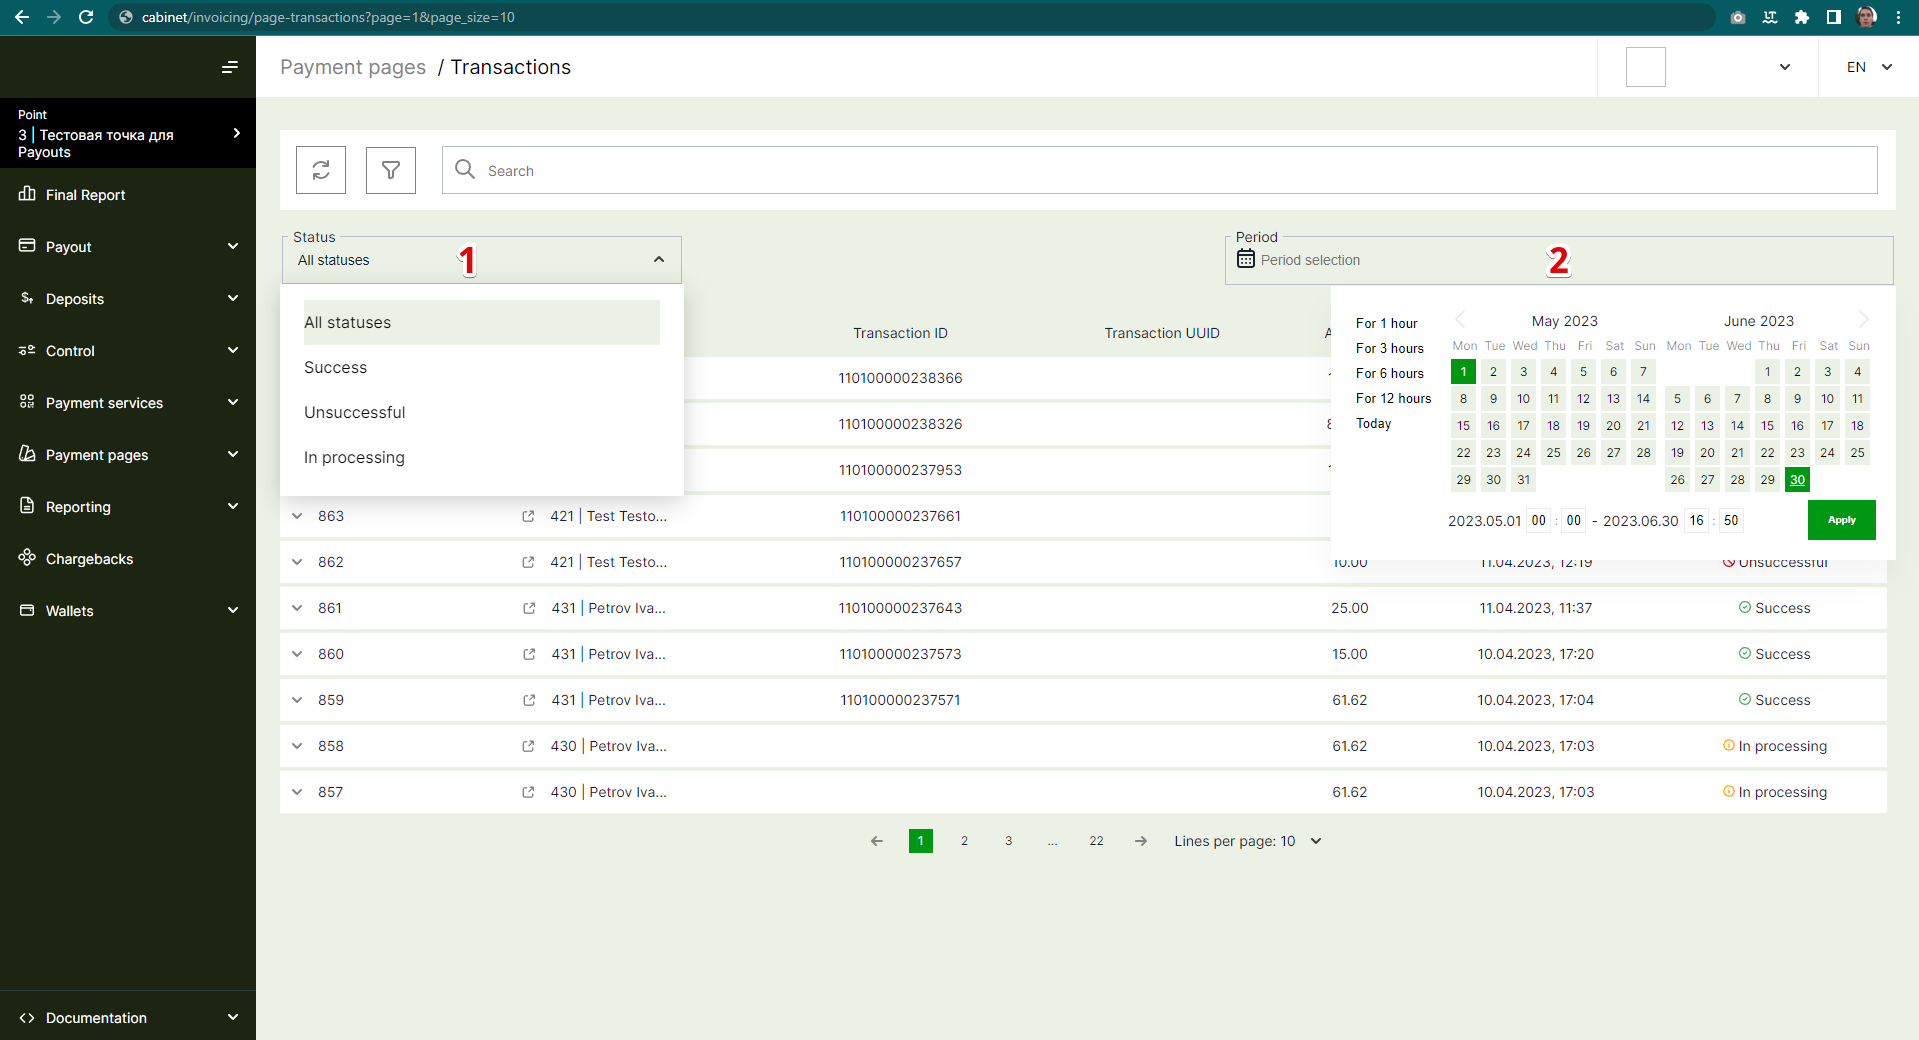Click the search magnifier icon
The height and width of the screenshot is (1040, 1919).
coord(465,169)
